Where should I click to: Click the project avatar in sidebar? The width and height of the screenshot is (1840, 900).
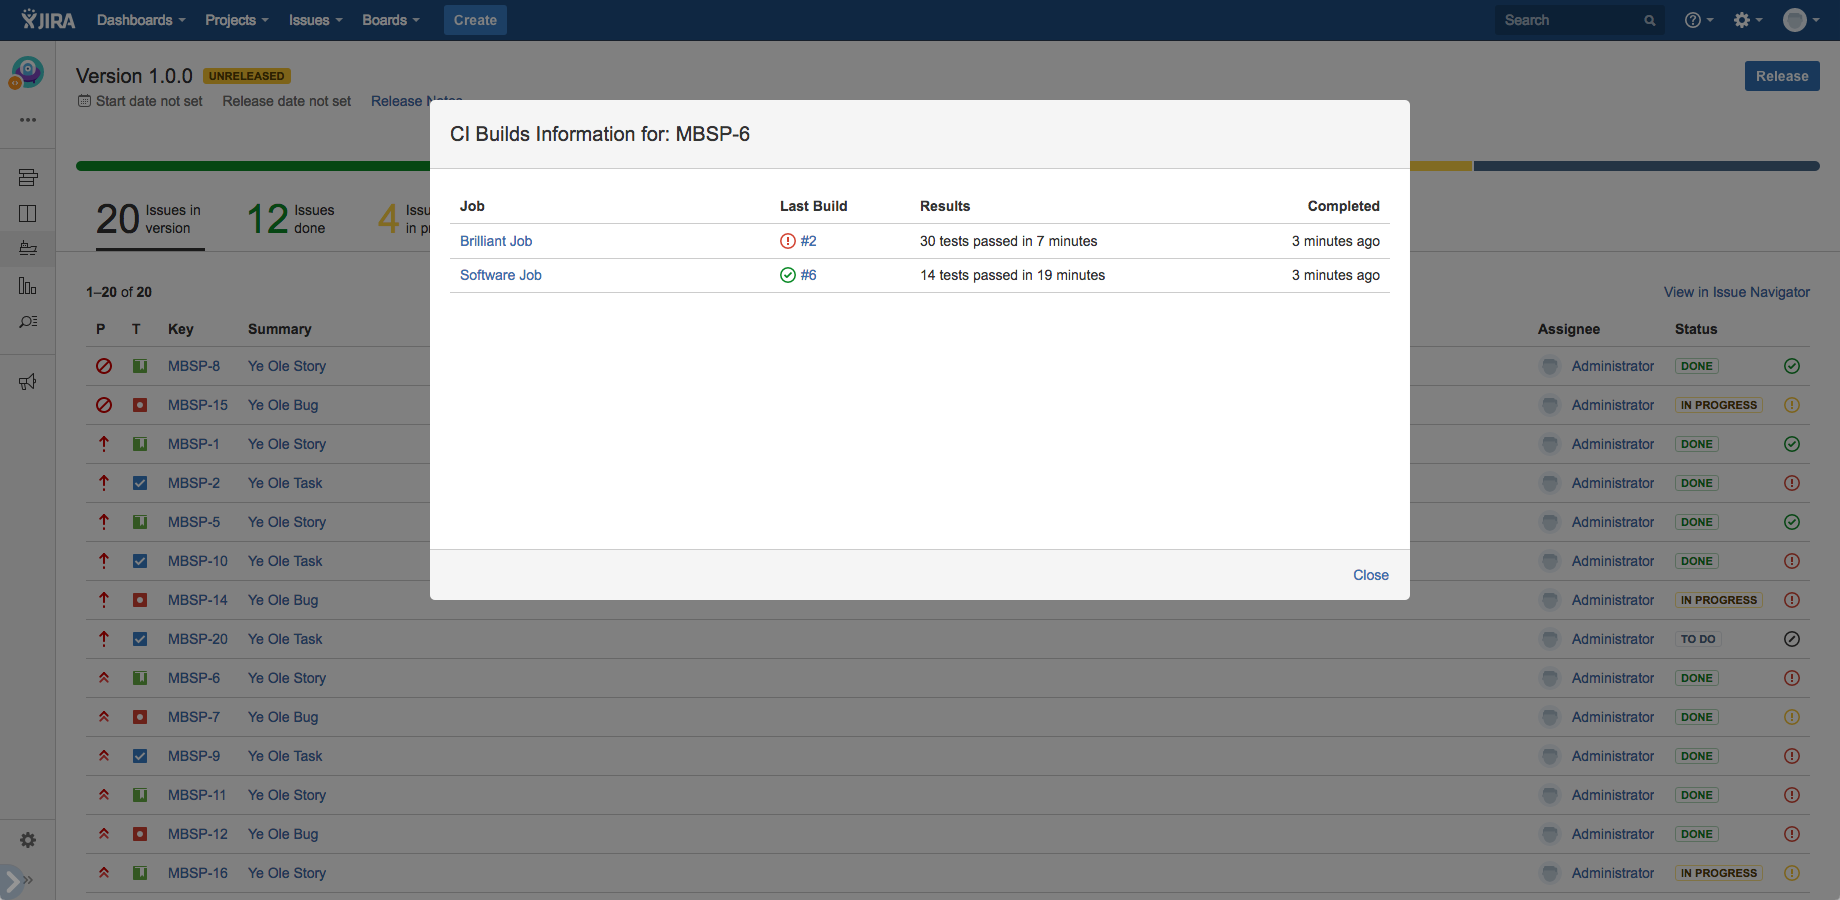27,72
